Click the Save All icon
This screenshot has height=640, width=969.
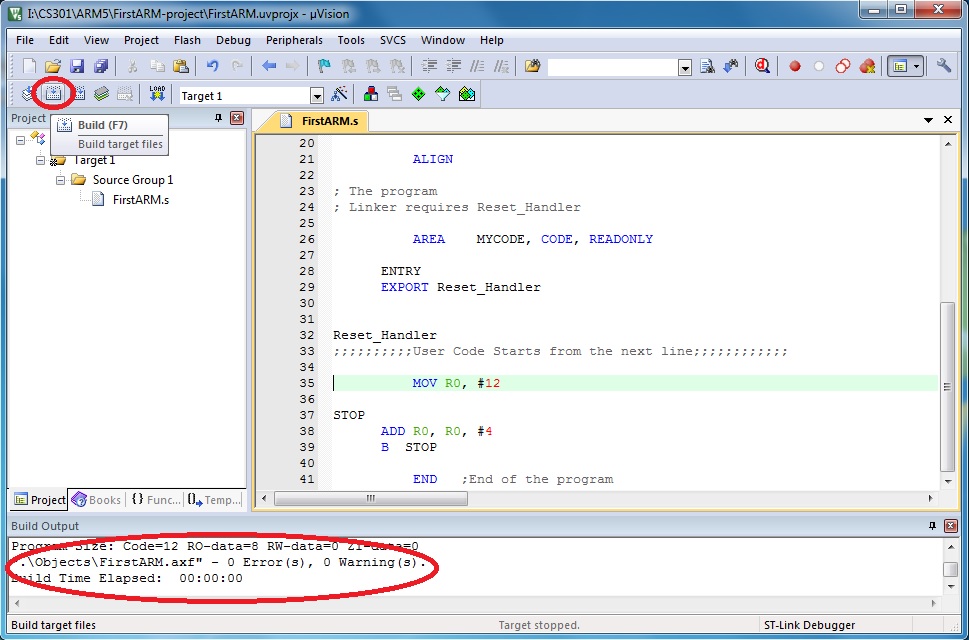pyautogui.click(x=100, y=66)
